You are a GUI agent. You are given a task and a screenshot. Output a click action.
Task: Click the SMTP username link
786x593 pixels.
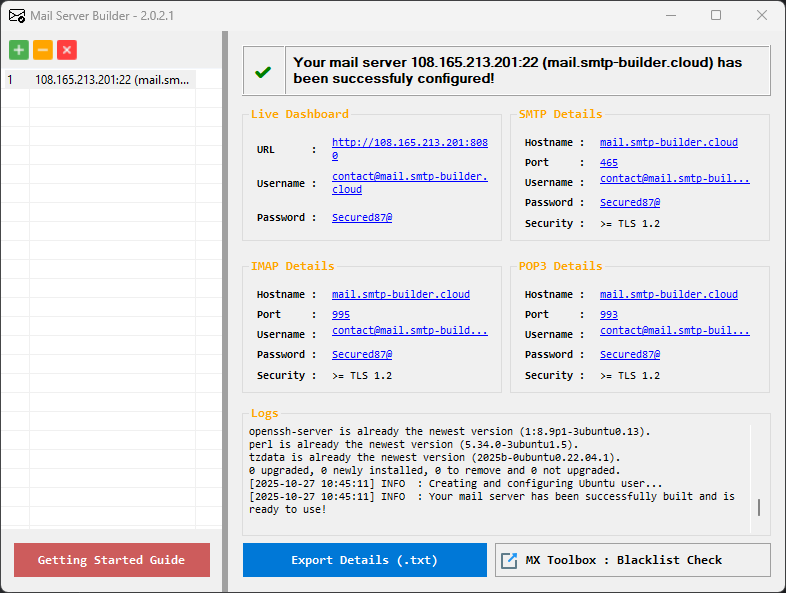point(675,178)
